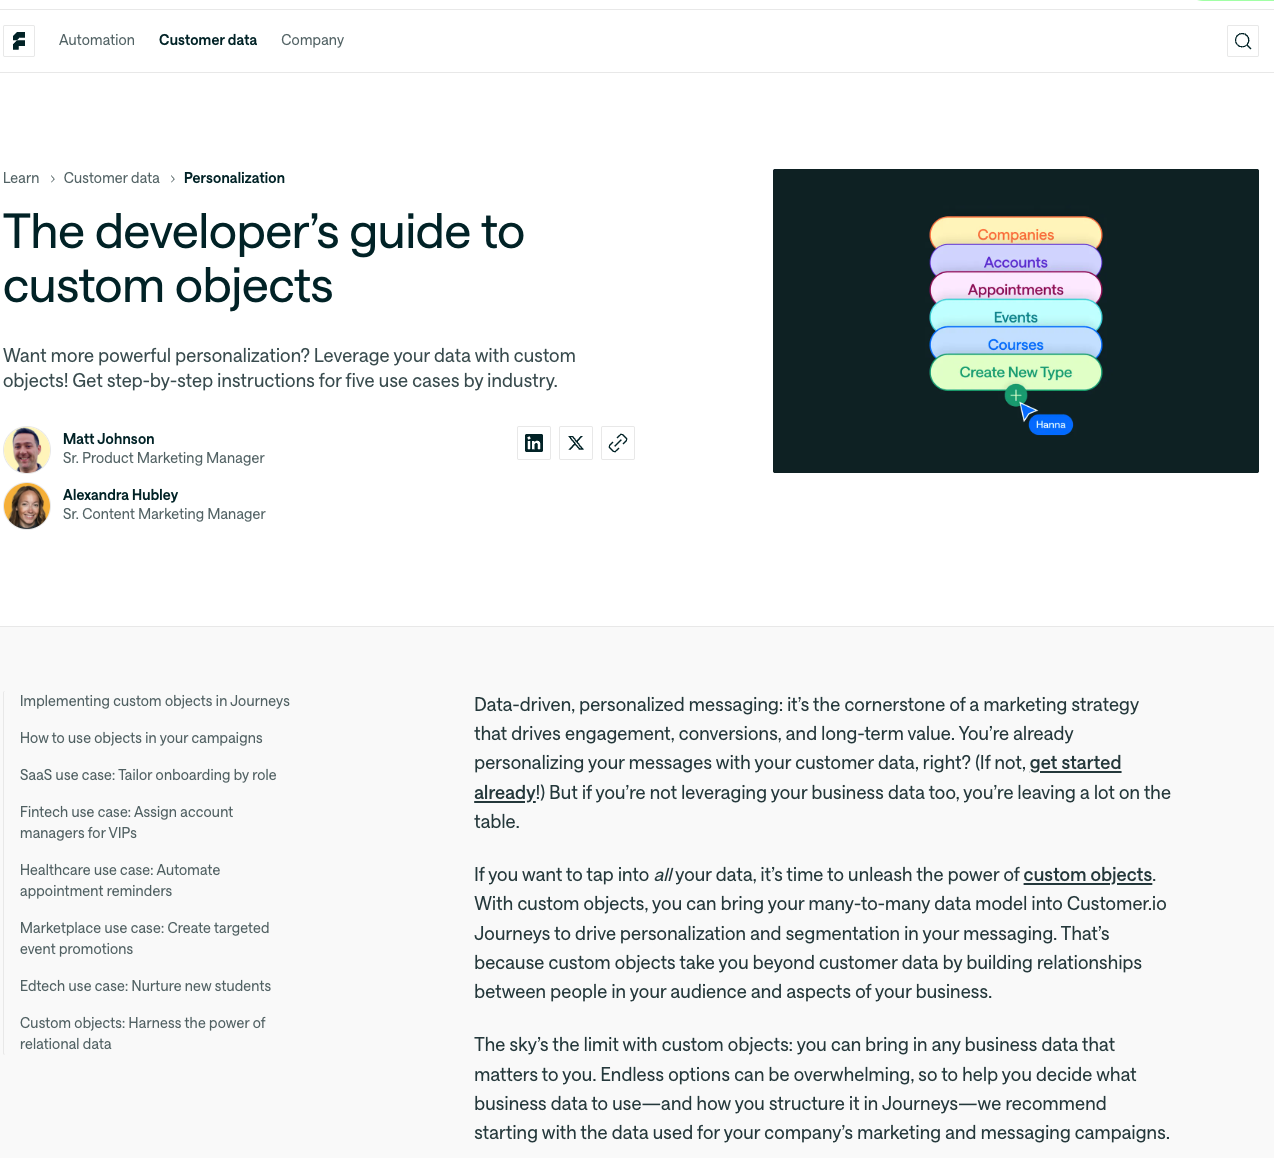This screenshot has width=1274, height=1158.
Task: Click Create New Type pill in illustration
Action: [x=1016, y=372]
